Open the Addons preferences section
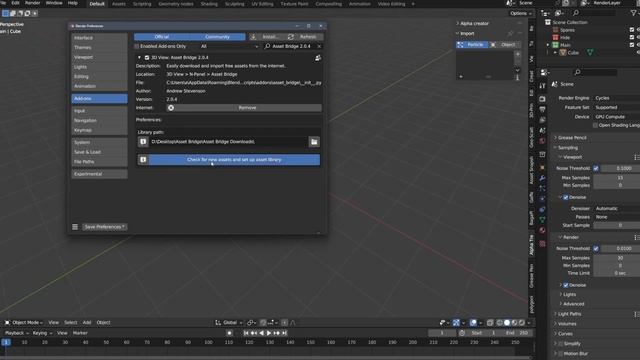Image resolution: width=640 pixels, height=360 pixels. coord(99,98)
